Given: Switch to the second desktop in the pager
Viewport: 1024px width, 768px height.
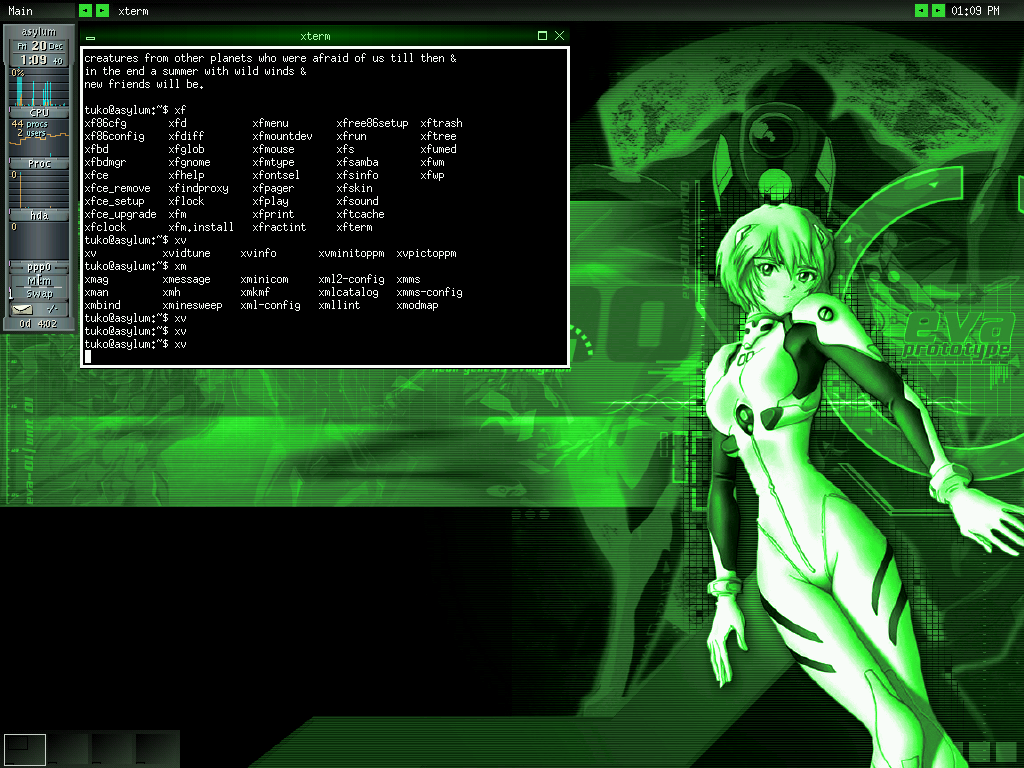Looking at the screenshot, I should 68,748.
